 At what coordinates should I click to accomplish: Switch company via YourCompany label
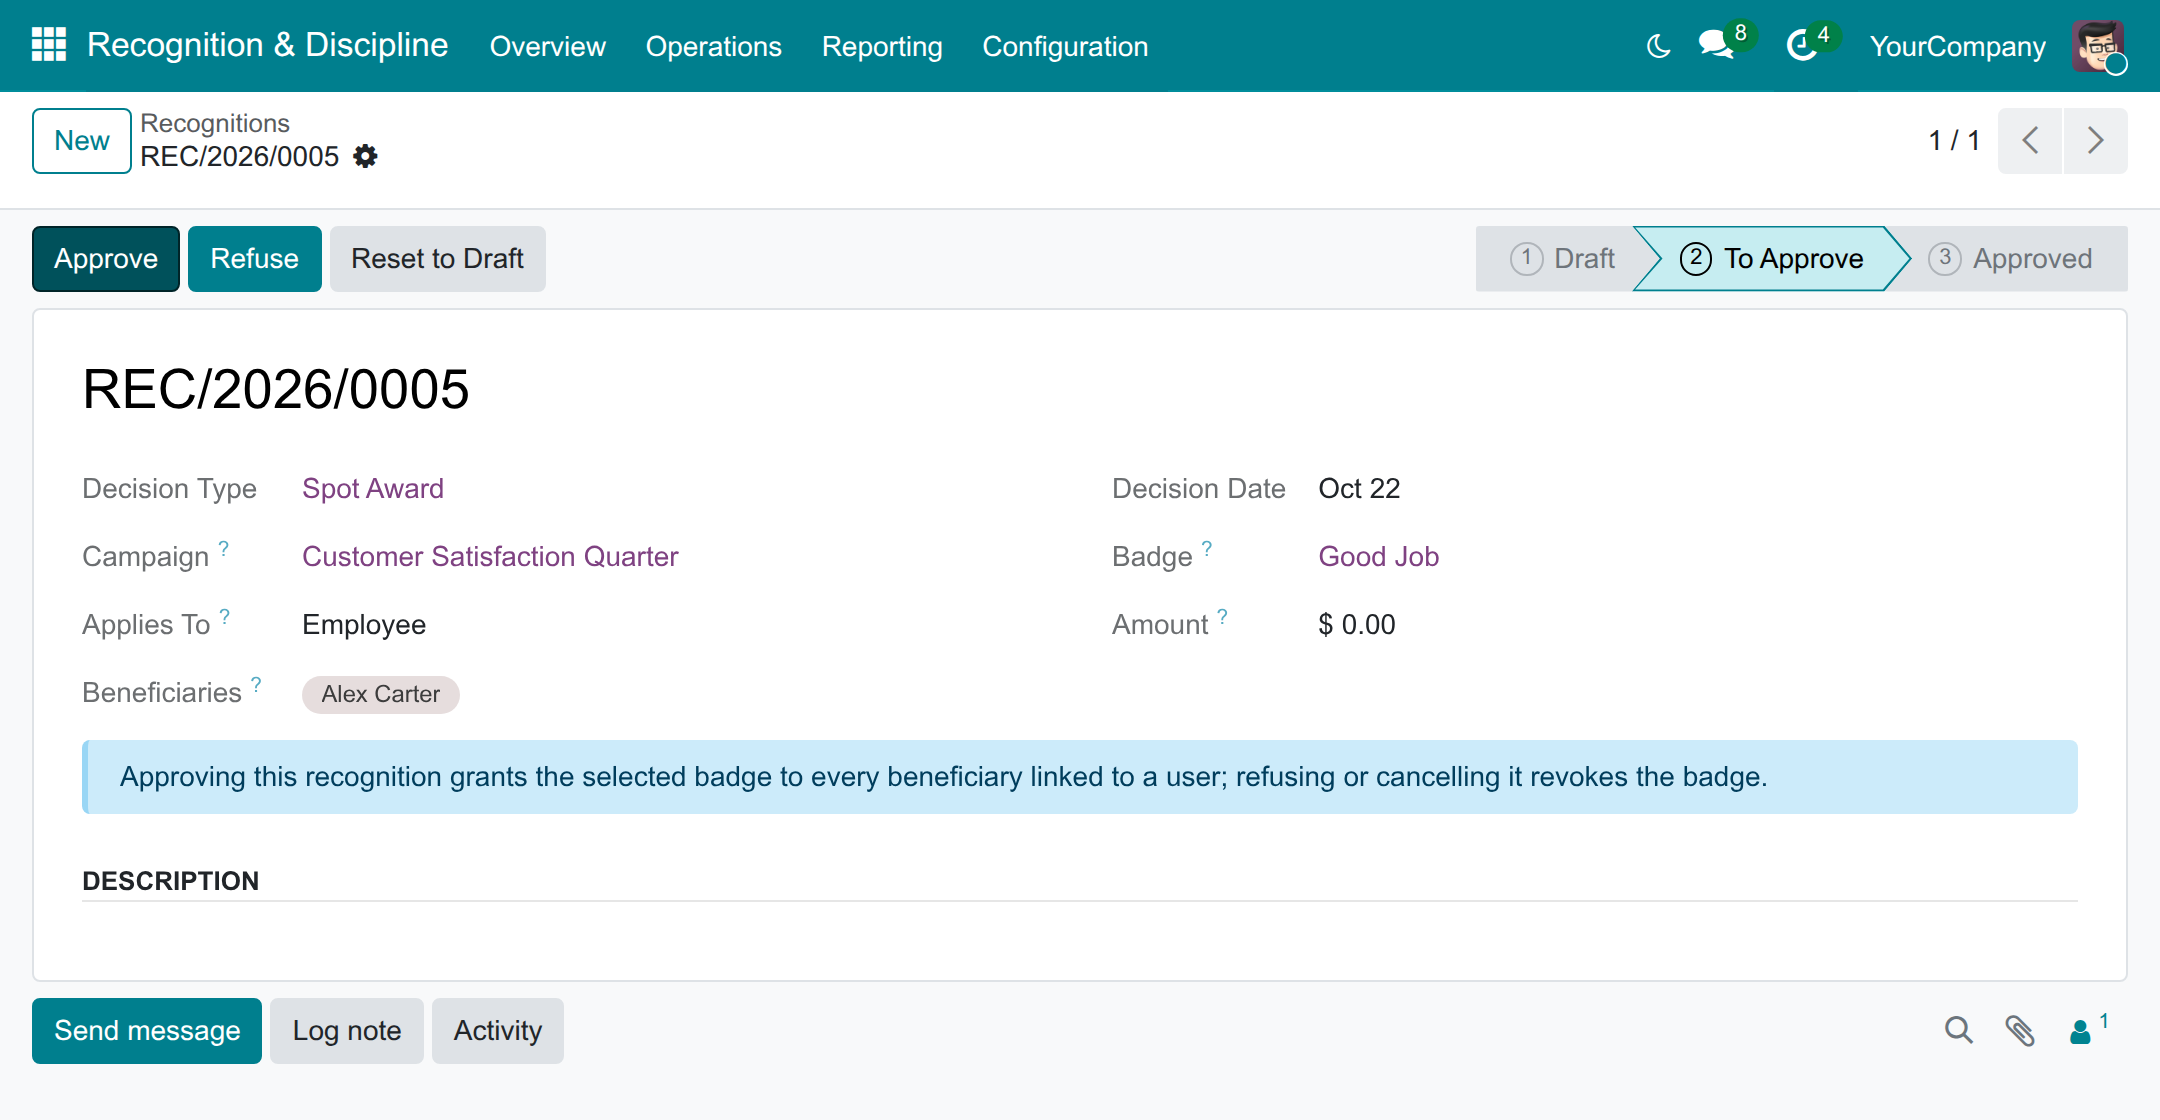tap(1958, 46)
